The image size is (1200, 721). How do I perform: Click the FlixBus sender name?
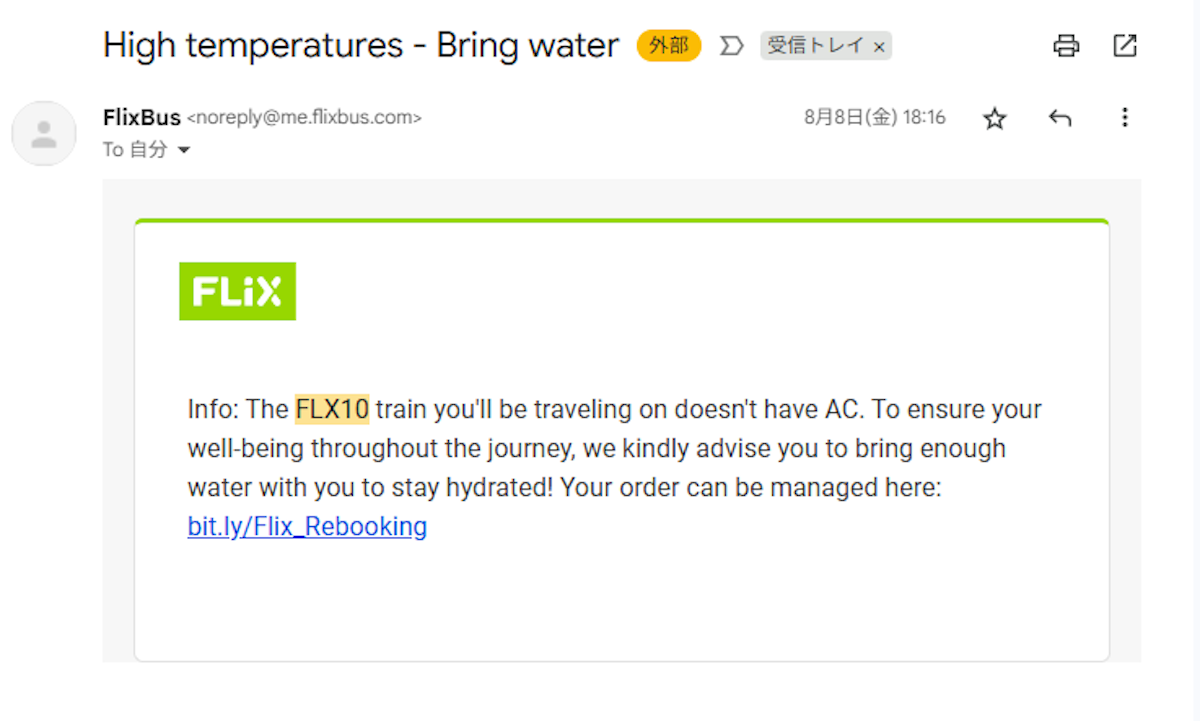(x=141, y=118)
